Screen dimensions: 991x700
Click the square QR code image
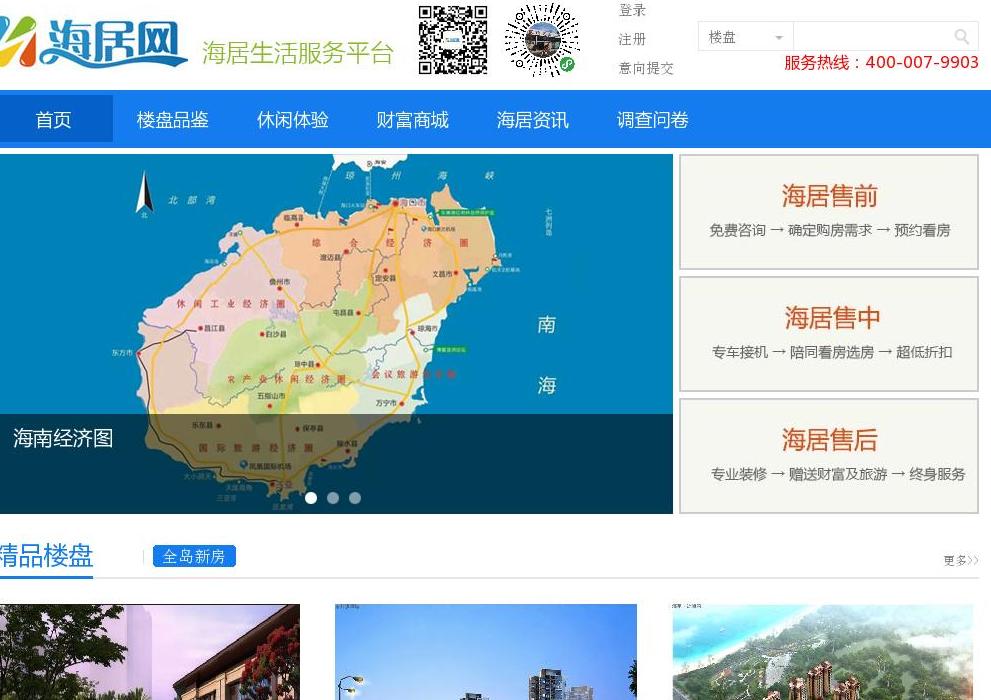point(453,40)
